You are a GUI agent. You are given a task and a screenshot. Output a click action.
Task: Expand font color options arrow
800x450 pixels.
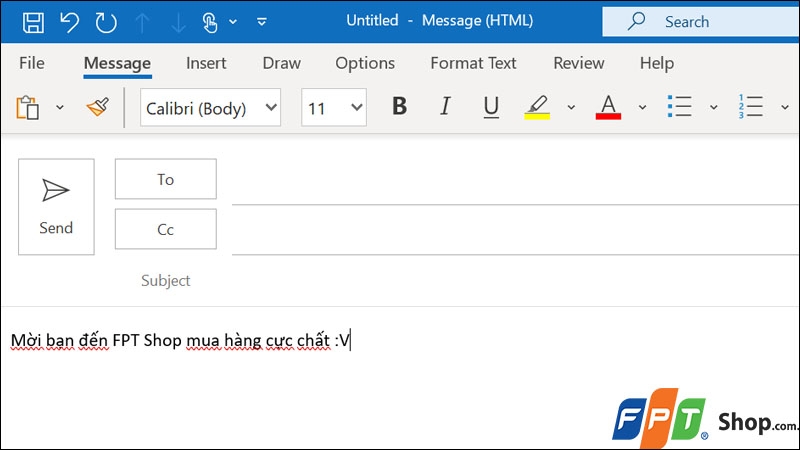(642, 107)
